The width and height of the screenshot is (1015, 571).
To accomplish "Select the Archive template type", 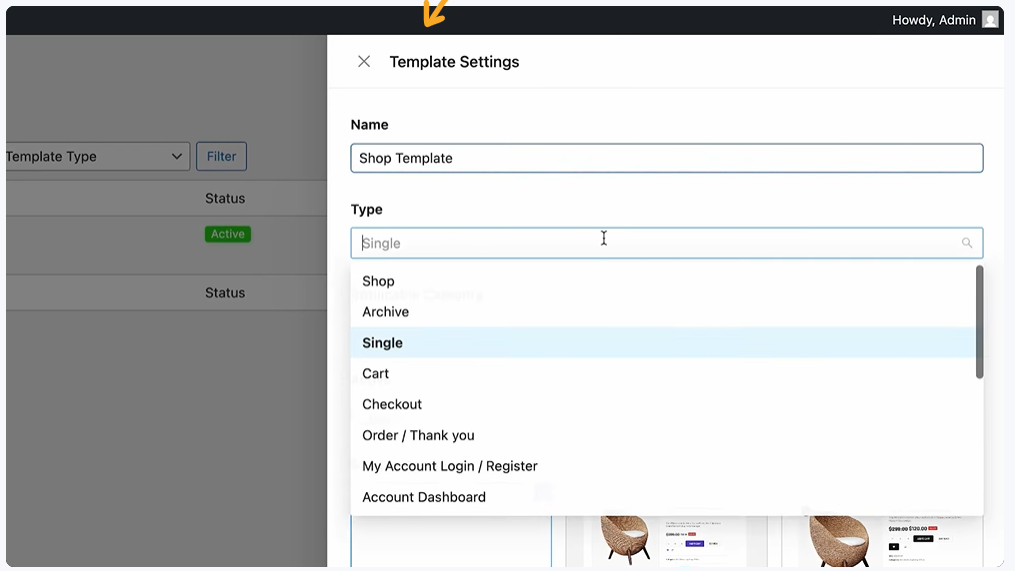I will (385, 312).
